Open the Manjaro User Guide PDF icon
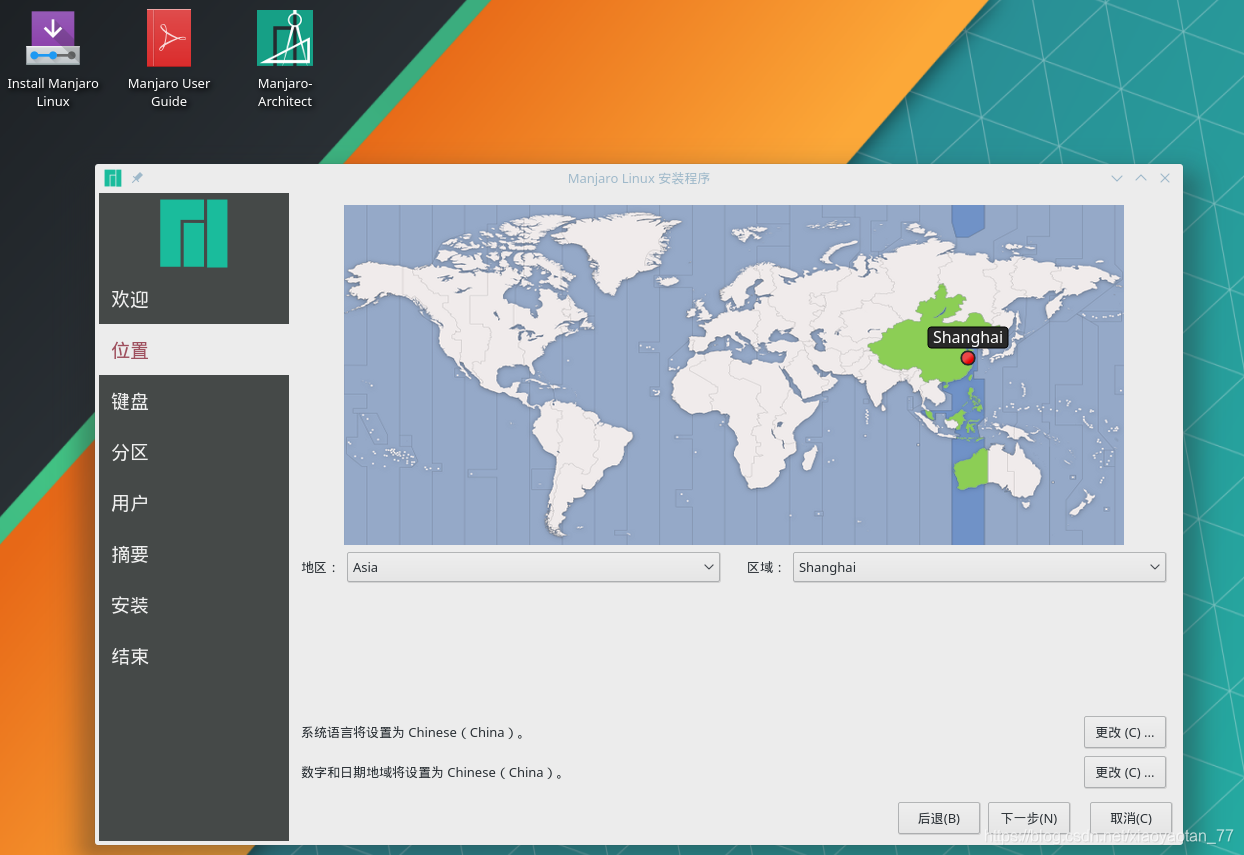This screenshot has width=1244, height=855. point(169,59)
